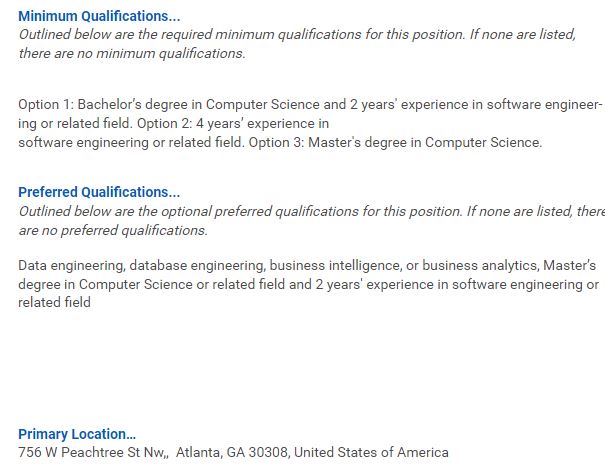Click the line starting 'Data engineering, database engineering'
This screenshot has height=467, width=605.
(307, 266)
